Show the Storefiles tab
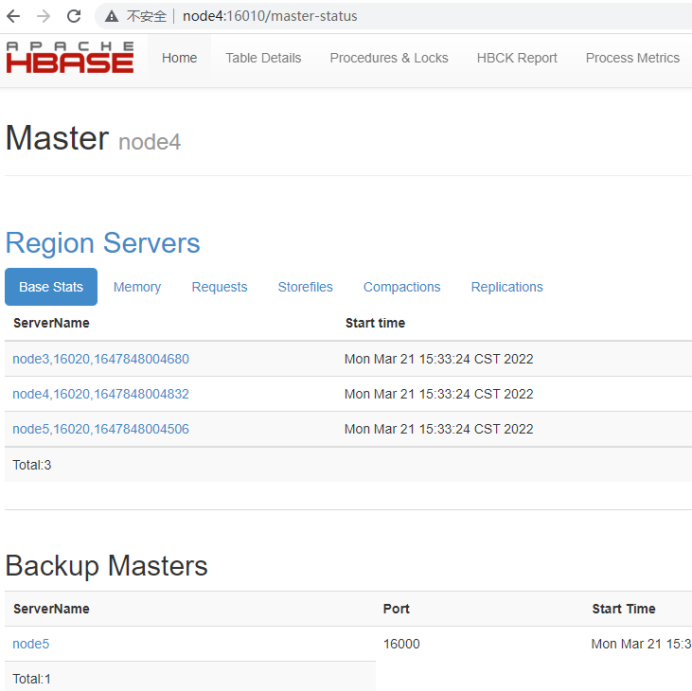Image resolution: width=692 pixels, height=691 pixels. click(305, 287)
